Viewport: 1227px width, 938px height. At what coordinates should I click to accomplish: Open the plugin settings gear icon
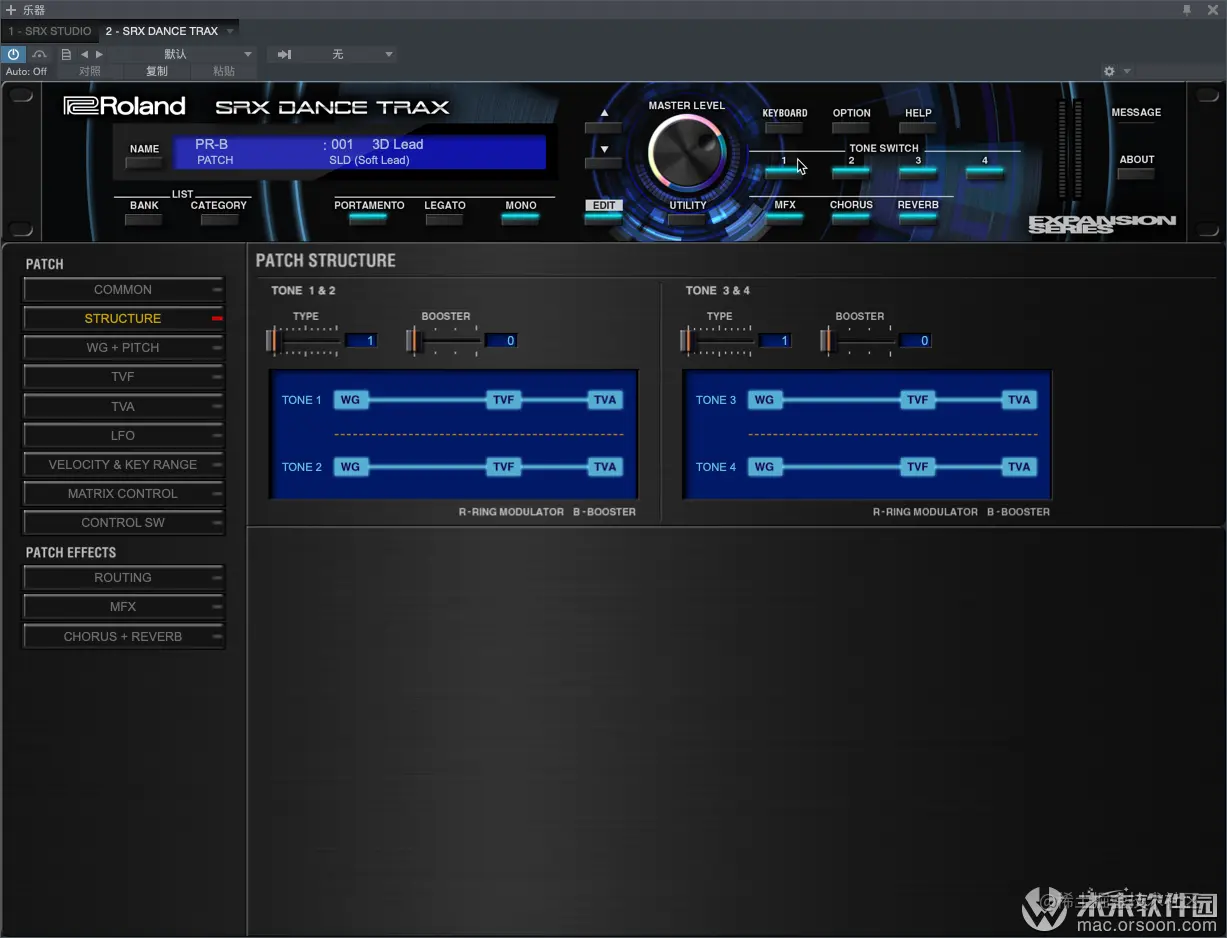(1109, 71)
